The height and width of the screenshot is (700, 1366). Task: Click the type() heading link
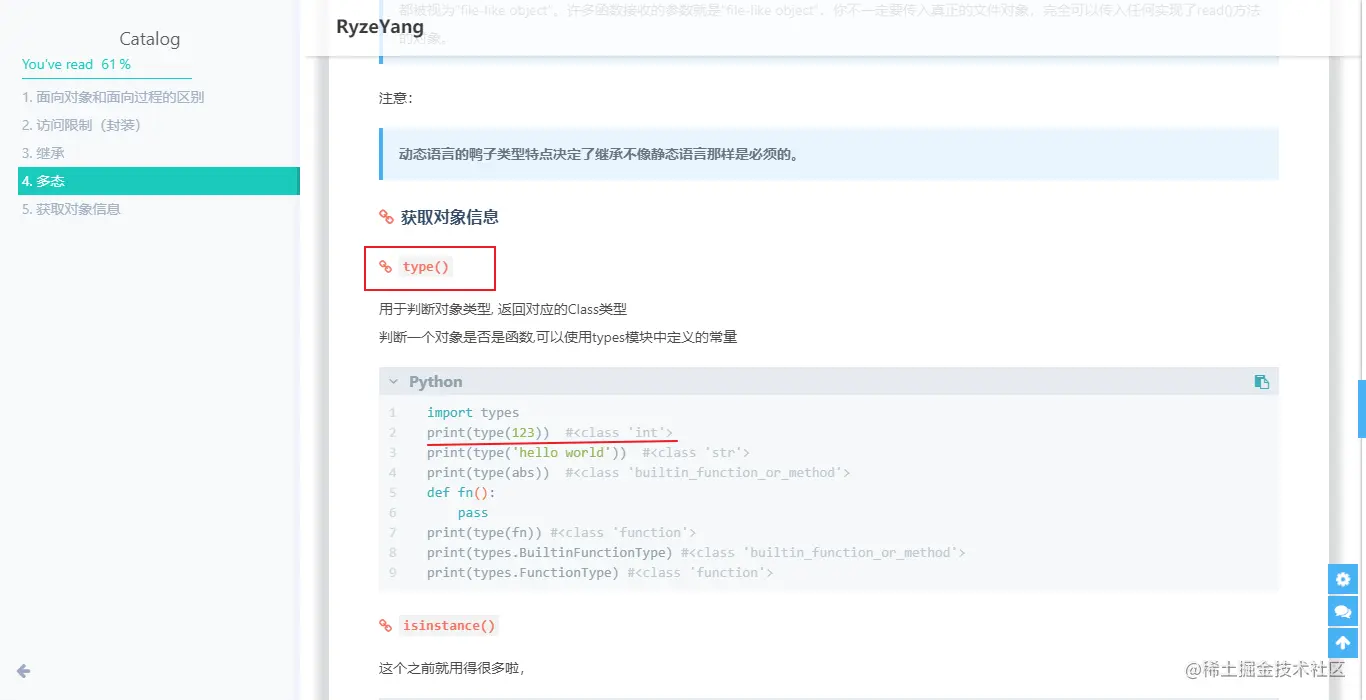pyautogui.click(x=426, y=267)
